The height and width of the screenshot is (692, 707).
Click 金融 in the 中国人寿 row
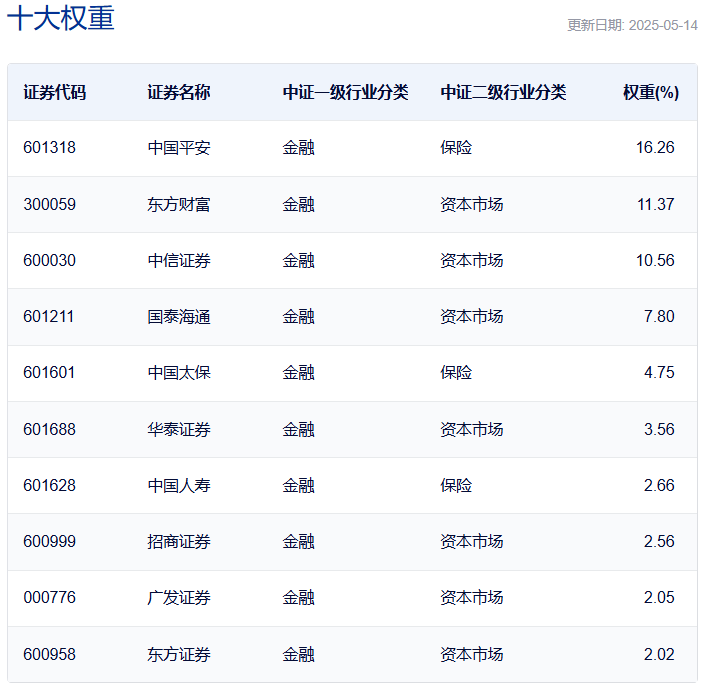298,486
